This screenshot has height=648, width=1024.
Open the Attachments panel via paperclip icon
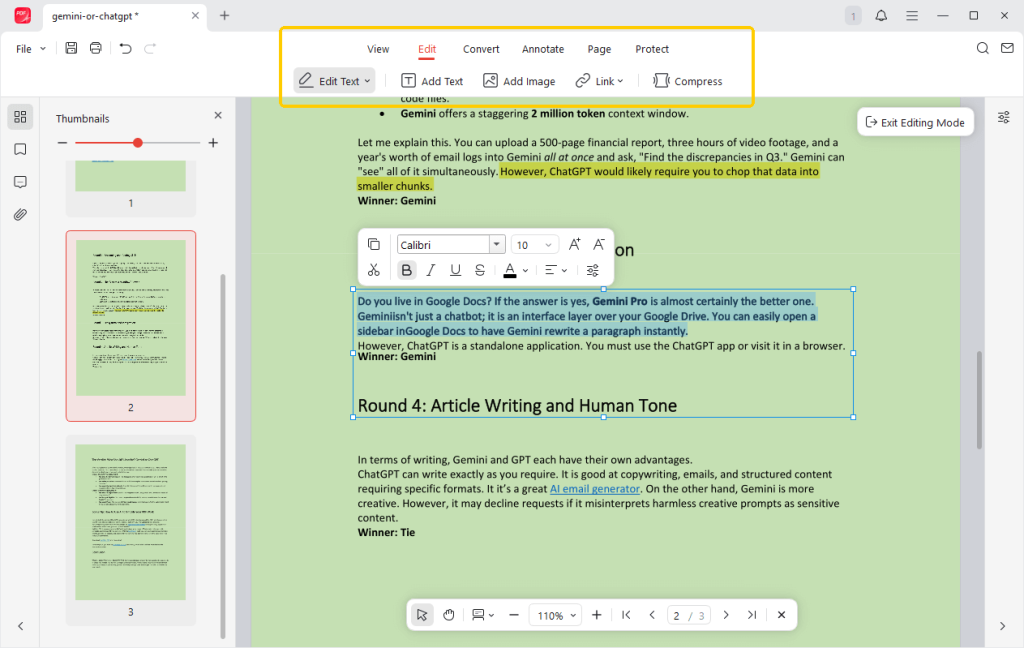click(20, 214)
